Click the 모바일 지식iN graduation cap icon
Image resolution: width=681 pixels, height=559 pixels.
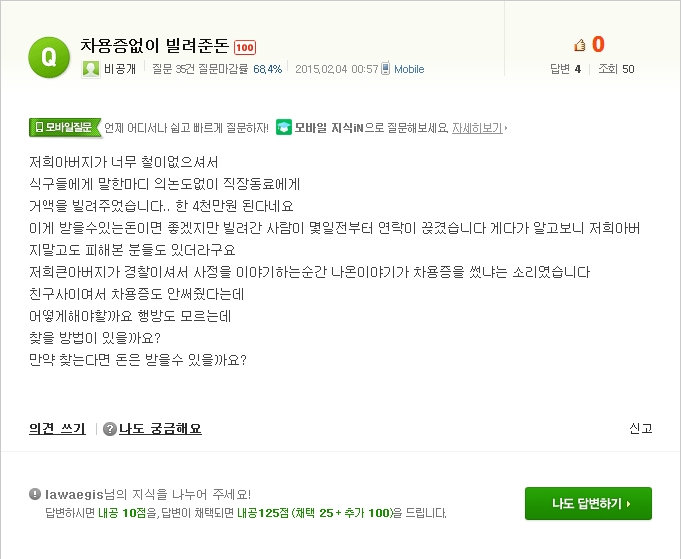(284, 127)
